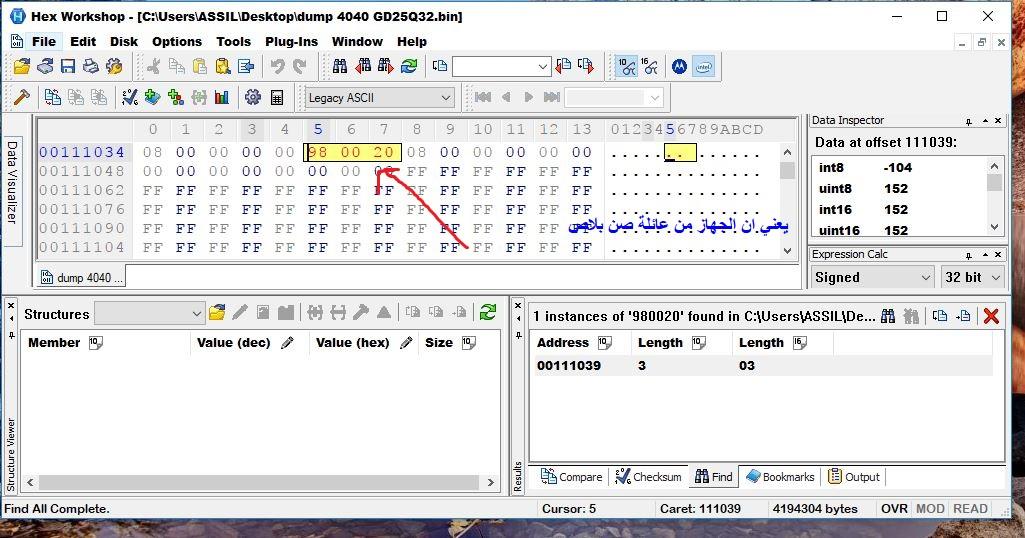The width and height of the screenshot is (1025, 538).
Task: Switch to the Compare results tab
Action: tap(571, 477)
